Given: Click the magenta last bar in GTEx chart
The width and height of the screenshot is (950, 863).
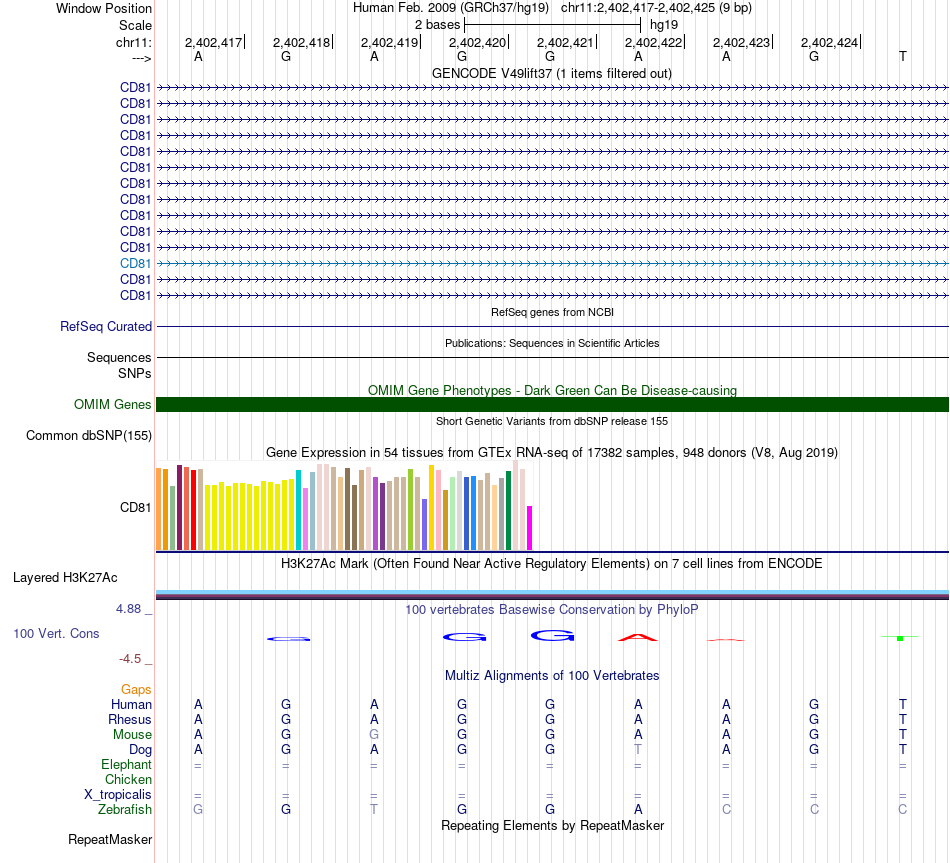Looking at the screenshot, I should click(x=530, y=528).
